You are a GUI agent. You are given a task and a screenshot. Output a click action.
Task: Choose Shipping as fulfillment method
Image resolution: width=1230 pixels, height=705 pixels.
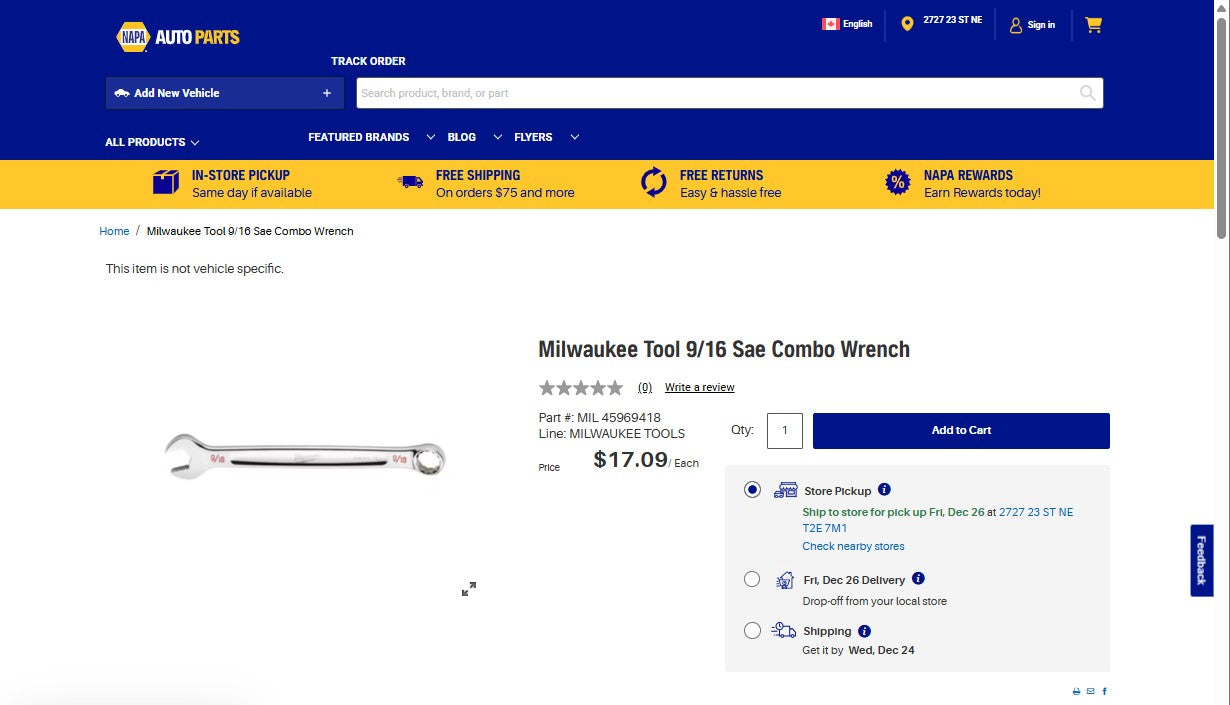tap(752, 630)
